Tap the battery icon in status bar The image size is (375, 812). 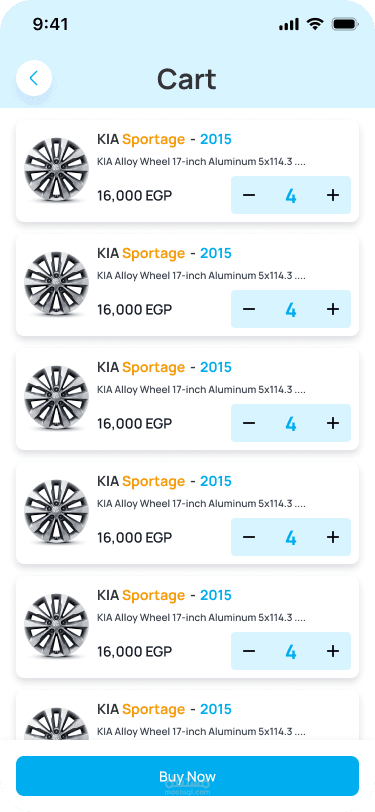[345, 24]
